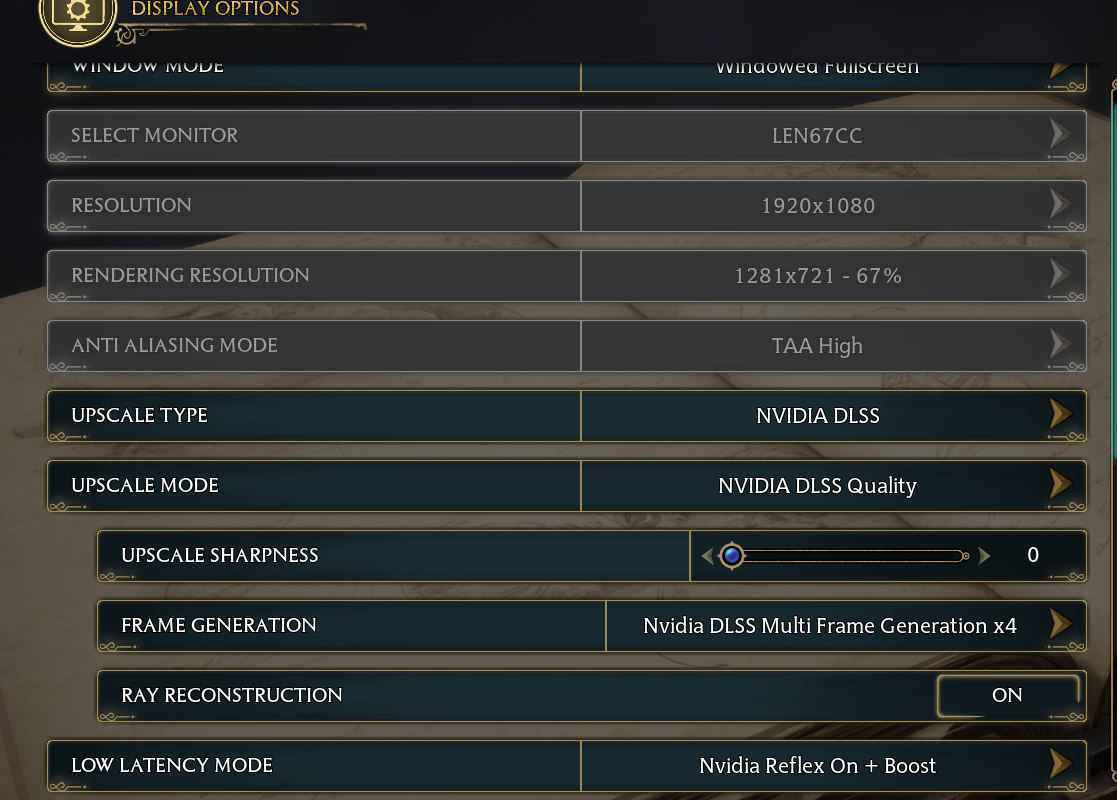Open the NVIDIA DLSS Quality mode selector

click(817, 486)
